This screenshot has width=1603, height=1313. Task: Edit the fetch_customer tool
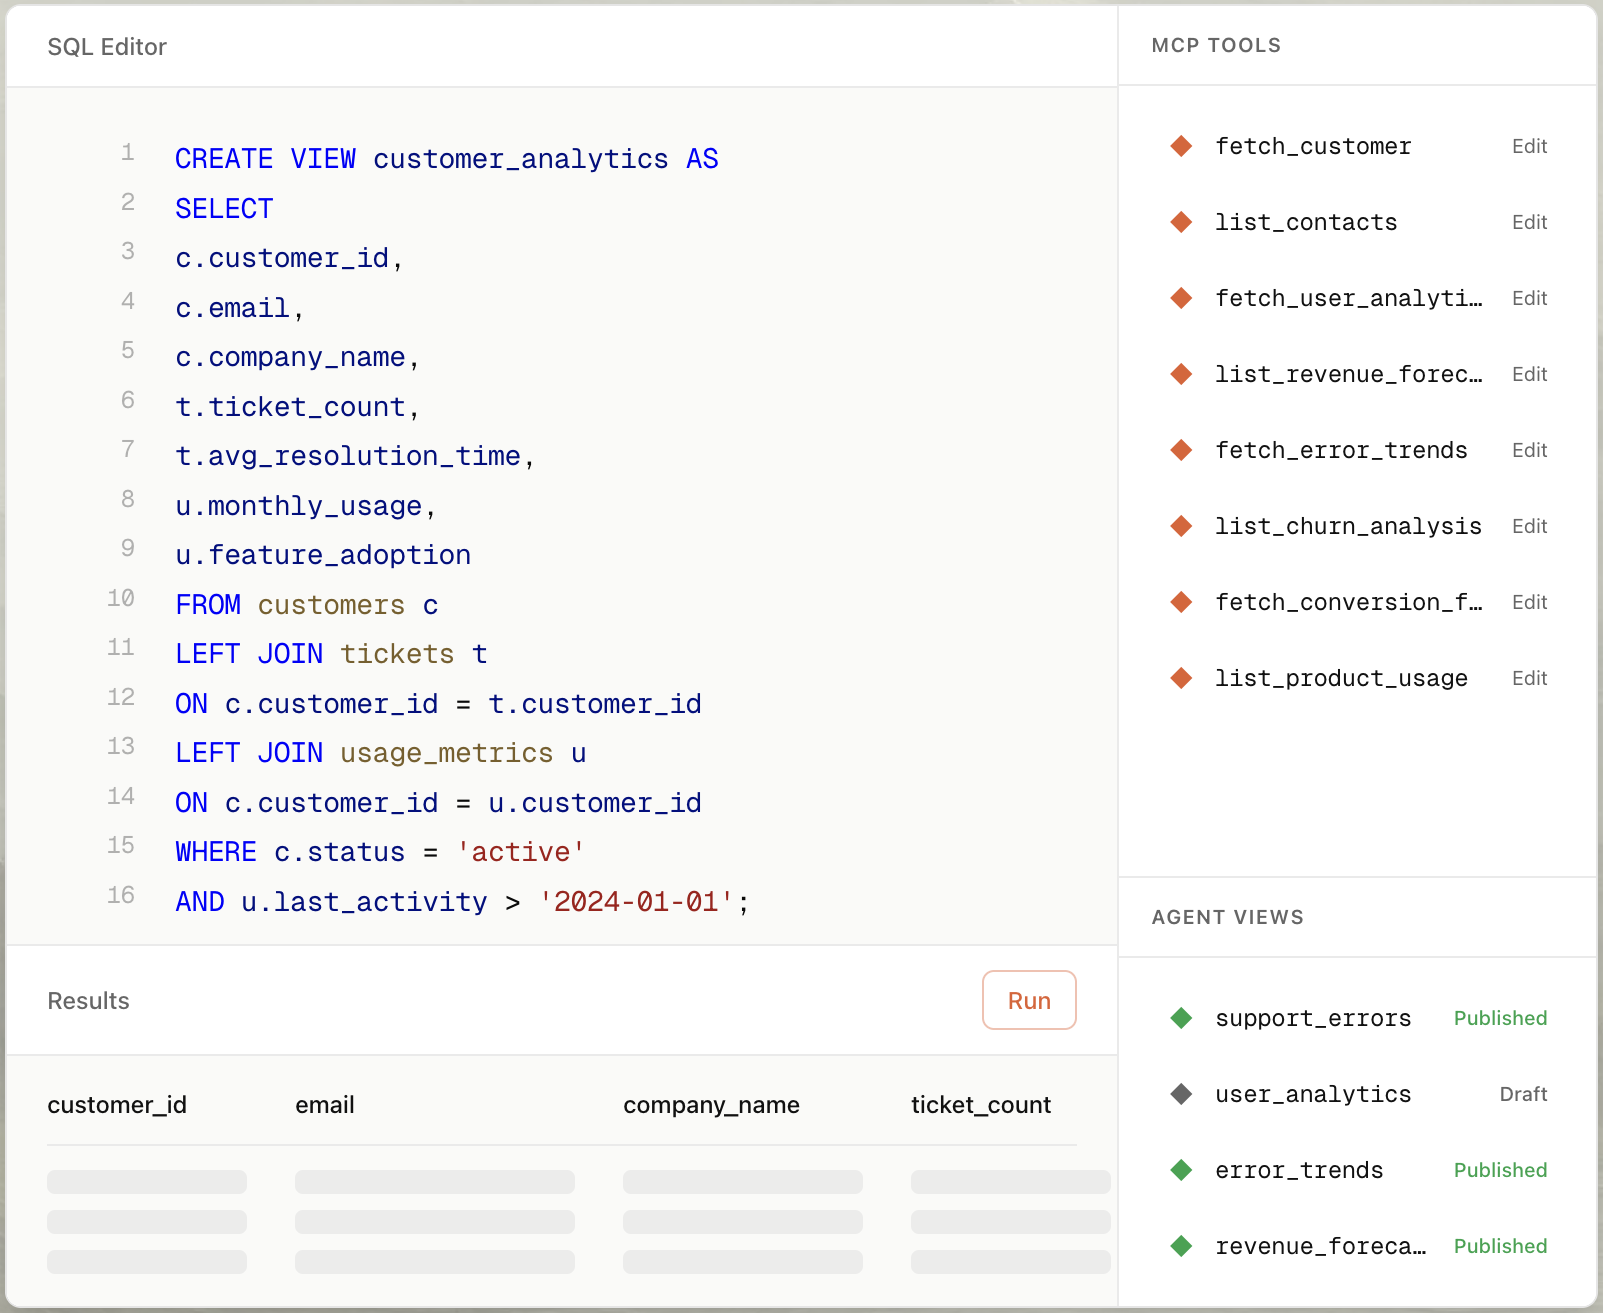[x=1529, y=146]
